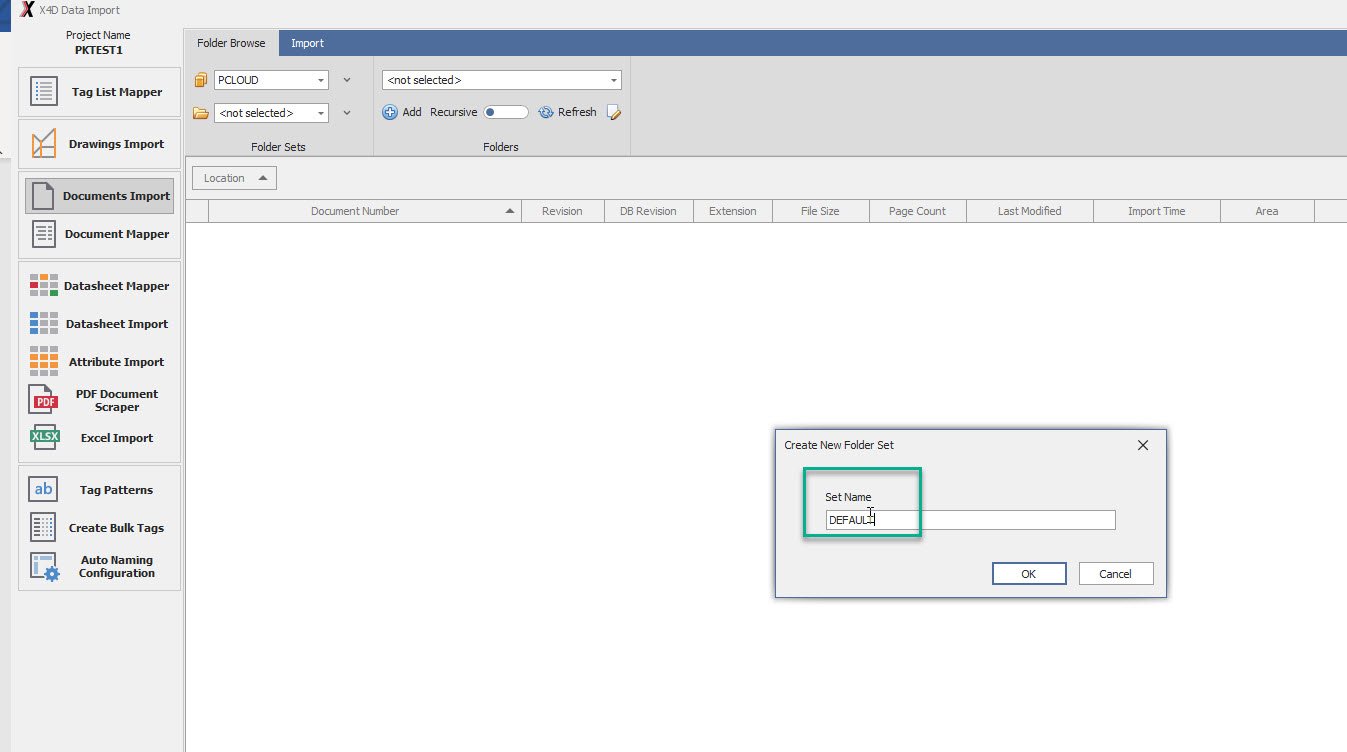Image resolution: width=1347 pixels, height=752 pixels.
Task: Open the Create Bulk Tags tool
Action: 99,528
